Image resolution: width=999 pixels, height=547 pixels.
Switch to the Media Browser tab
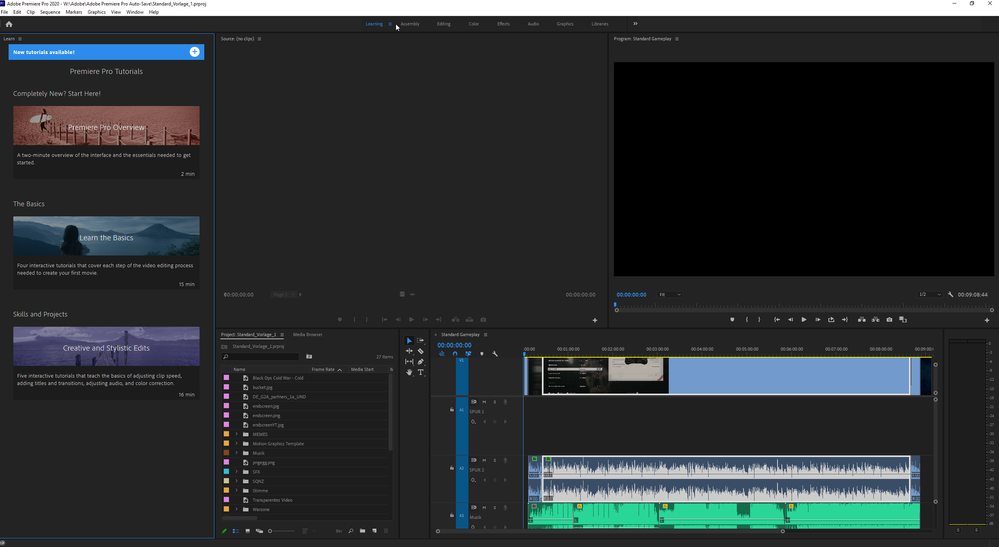pyautogui.click(x=307, y=334)
